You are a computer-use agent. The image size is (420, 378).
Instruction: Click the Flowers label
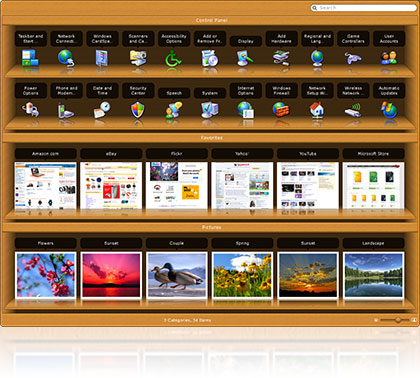(x=46, y=243)
